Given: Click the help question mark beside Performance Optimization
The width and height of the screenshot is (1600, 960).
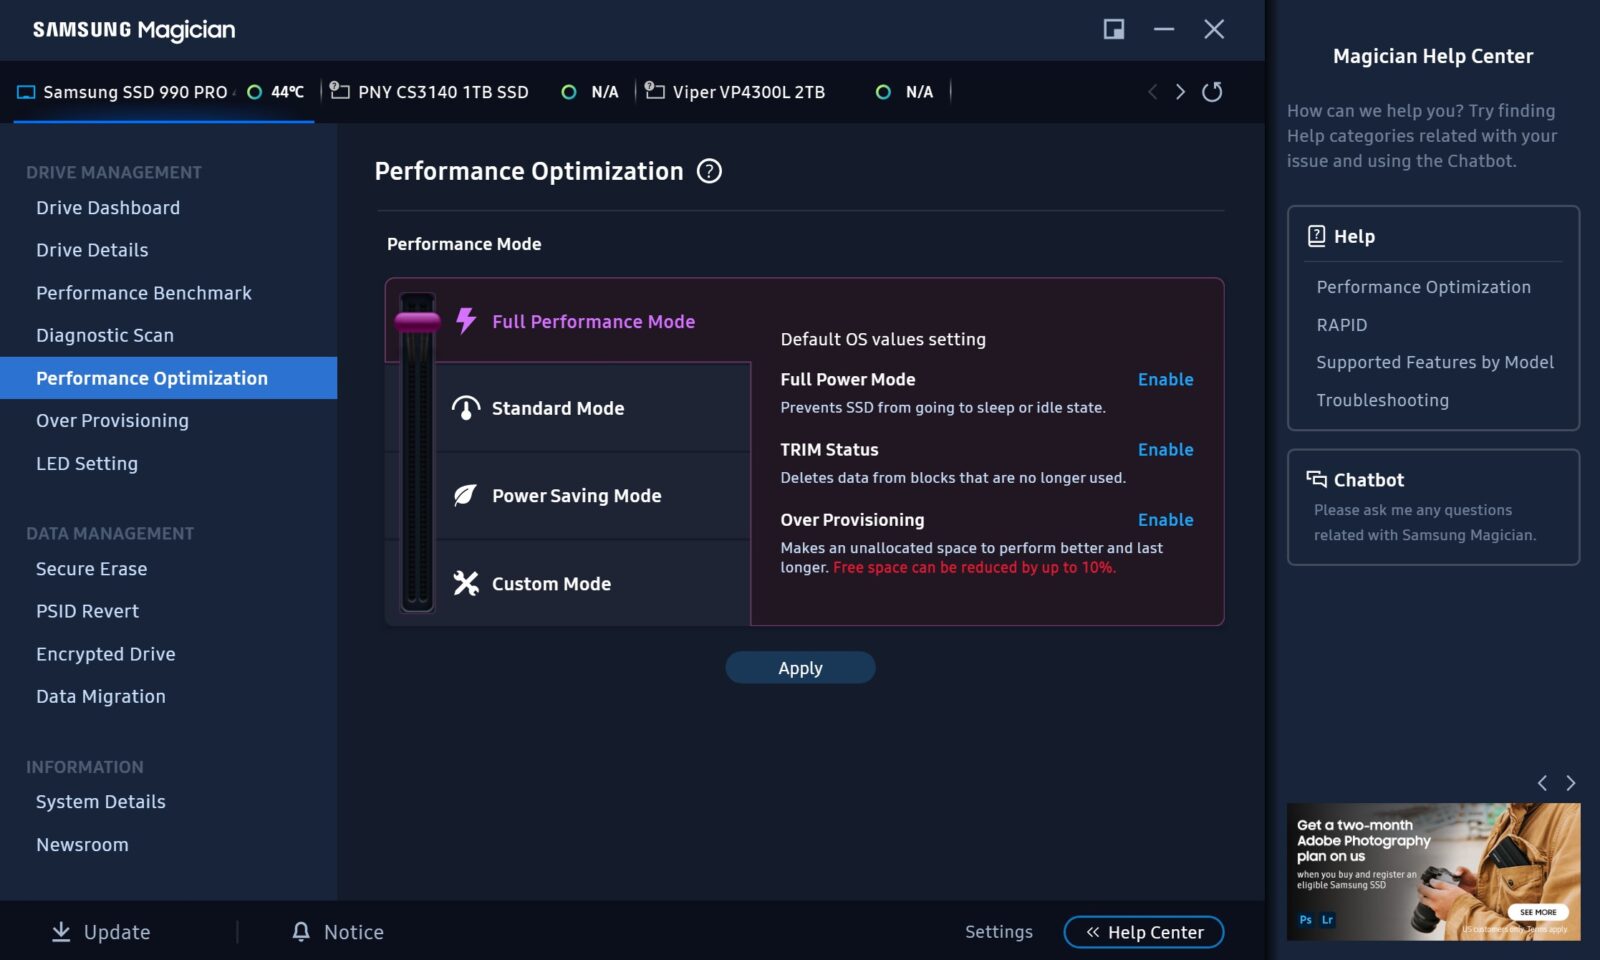Looking at the screenshot, I should coord(709,171).
